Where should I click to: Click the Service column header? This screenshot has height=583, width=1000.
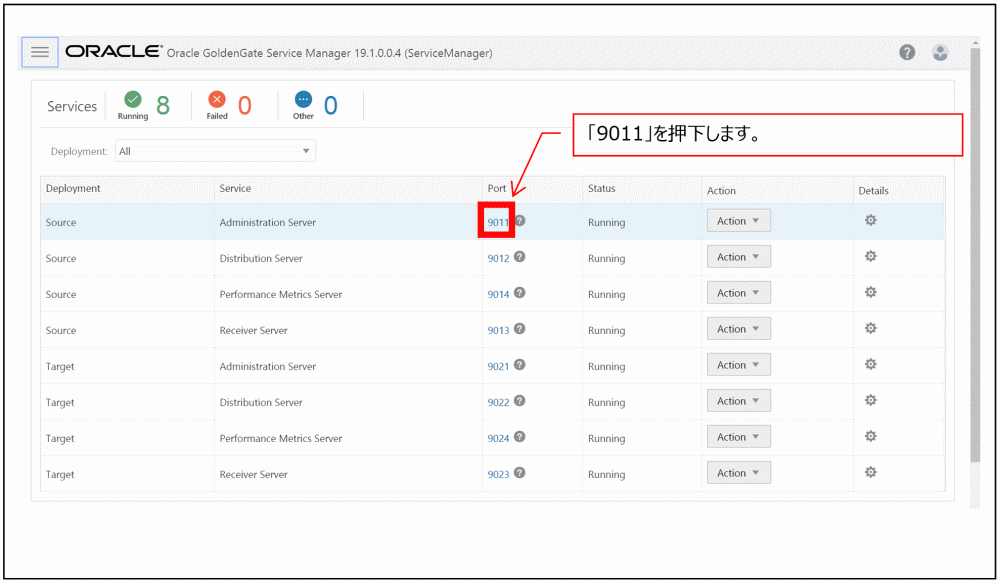coord(235,188)
